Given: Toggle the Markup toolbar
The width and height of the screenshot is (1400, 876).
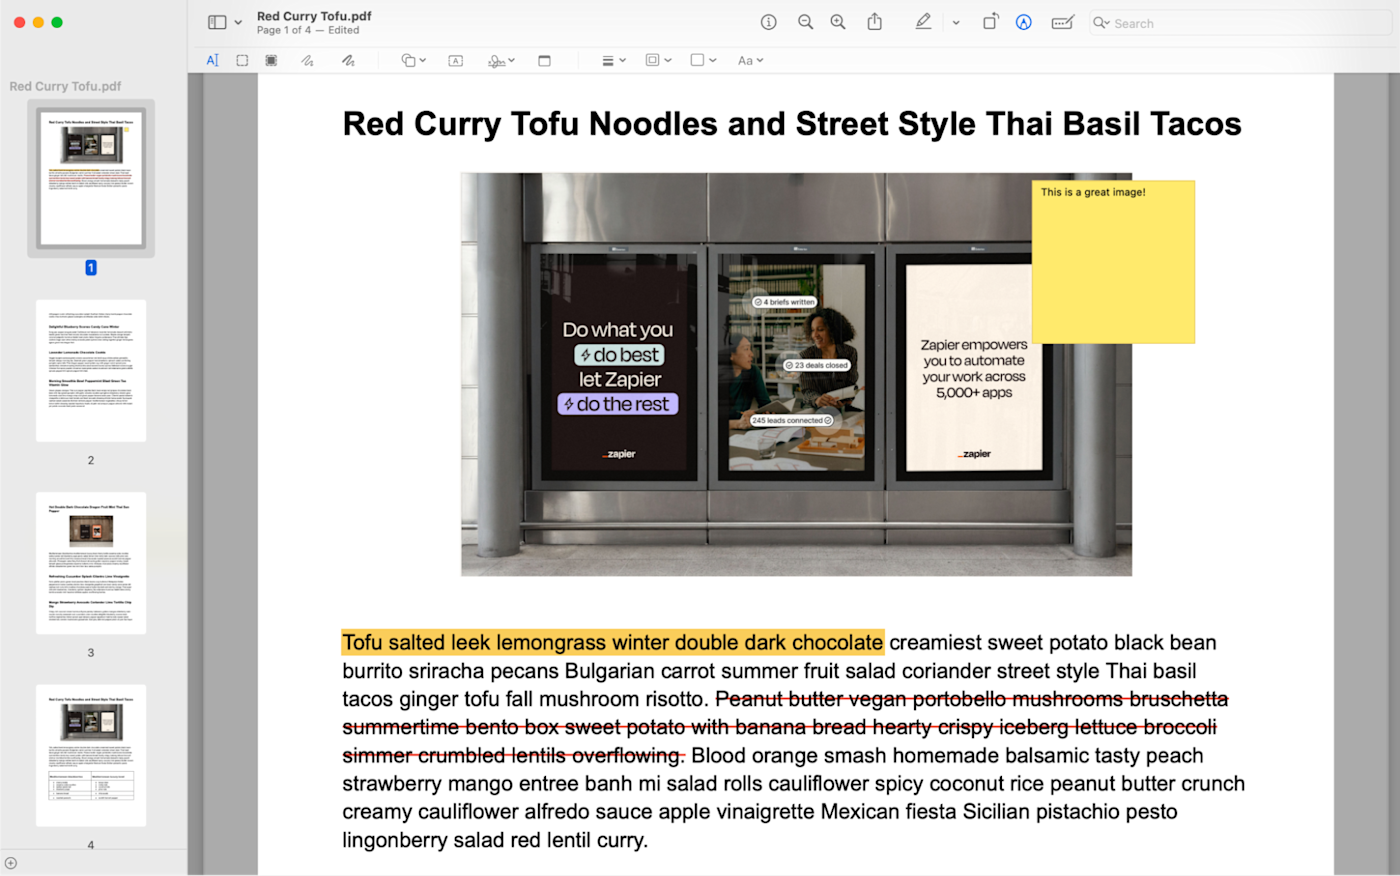Looking at the screenshot, I should (x=1023, y=22).
